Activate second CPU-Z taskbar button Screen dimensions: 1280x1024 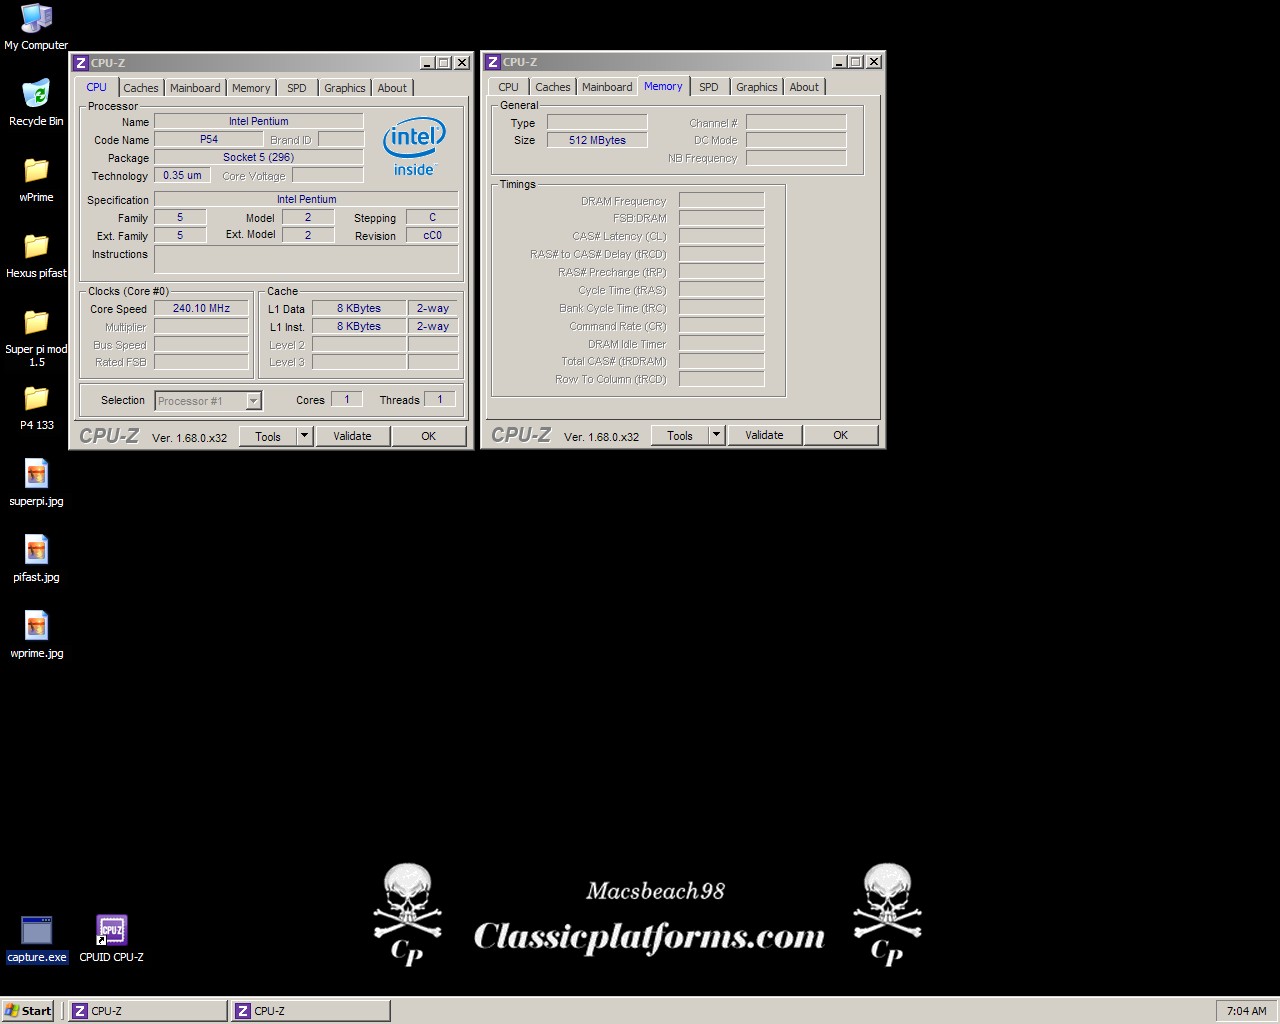[310, 1011]
